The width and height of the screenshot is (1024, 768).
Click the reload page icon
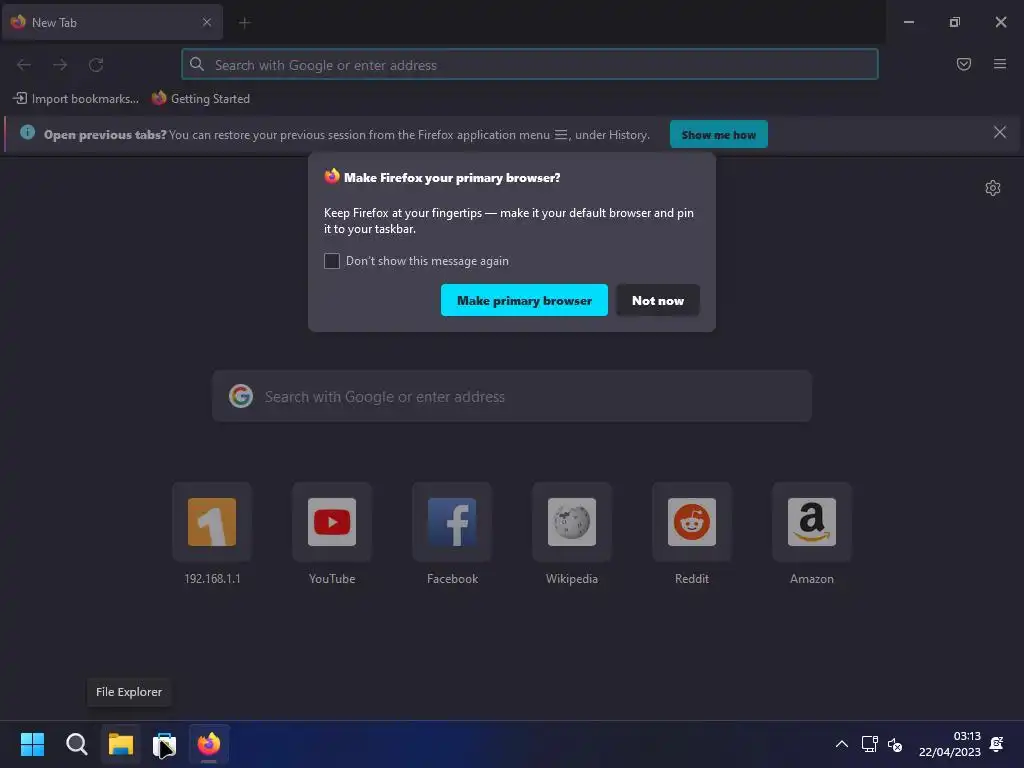96,65
